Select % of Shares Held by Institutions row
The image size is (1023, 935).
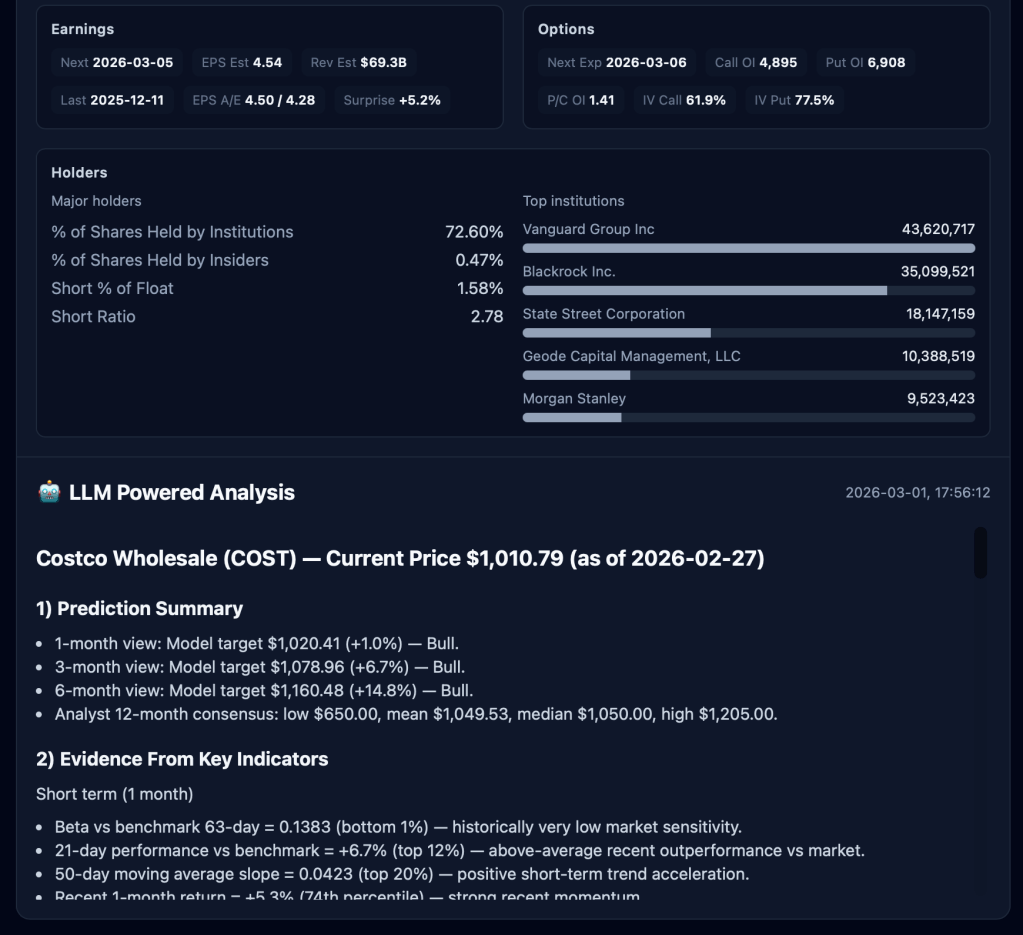pyautogui.click(x=277, y=232)
